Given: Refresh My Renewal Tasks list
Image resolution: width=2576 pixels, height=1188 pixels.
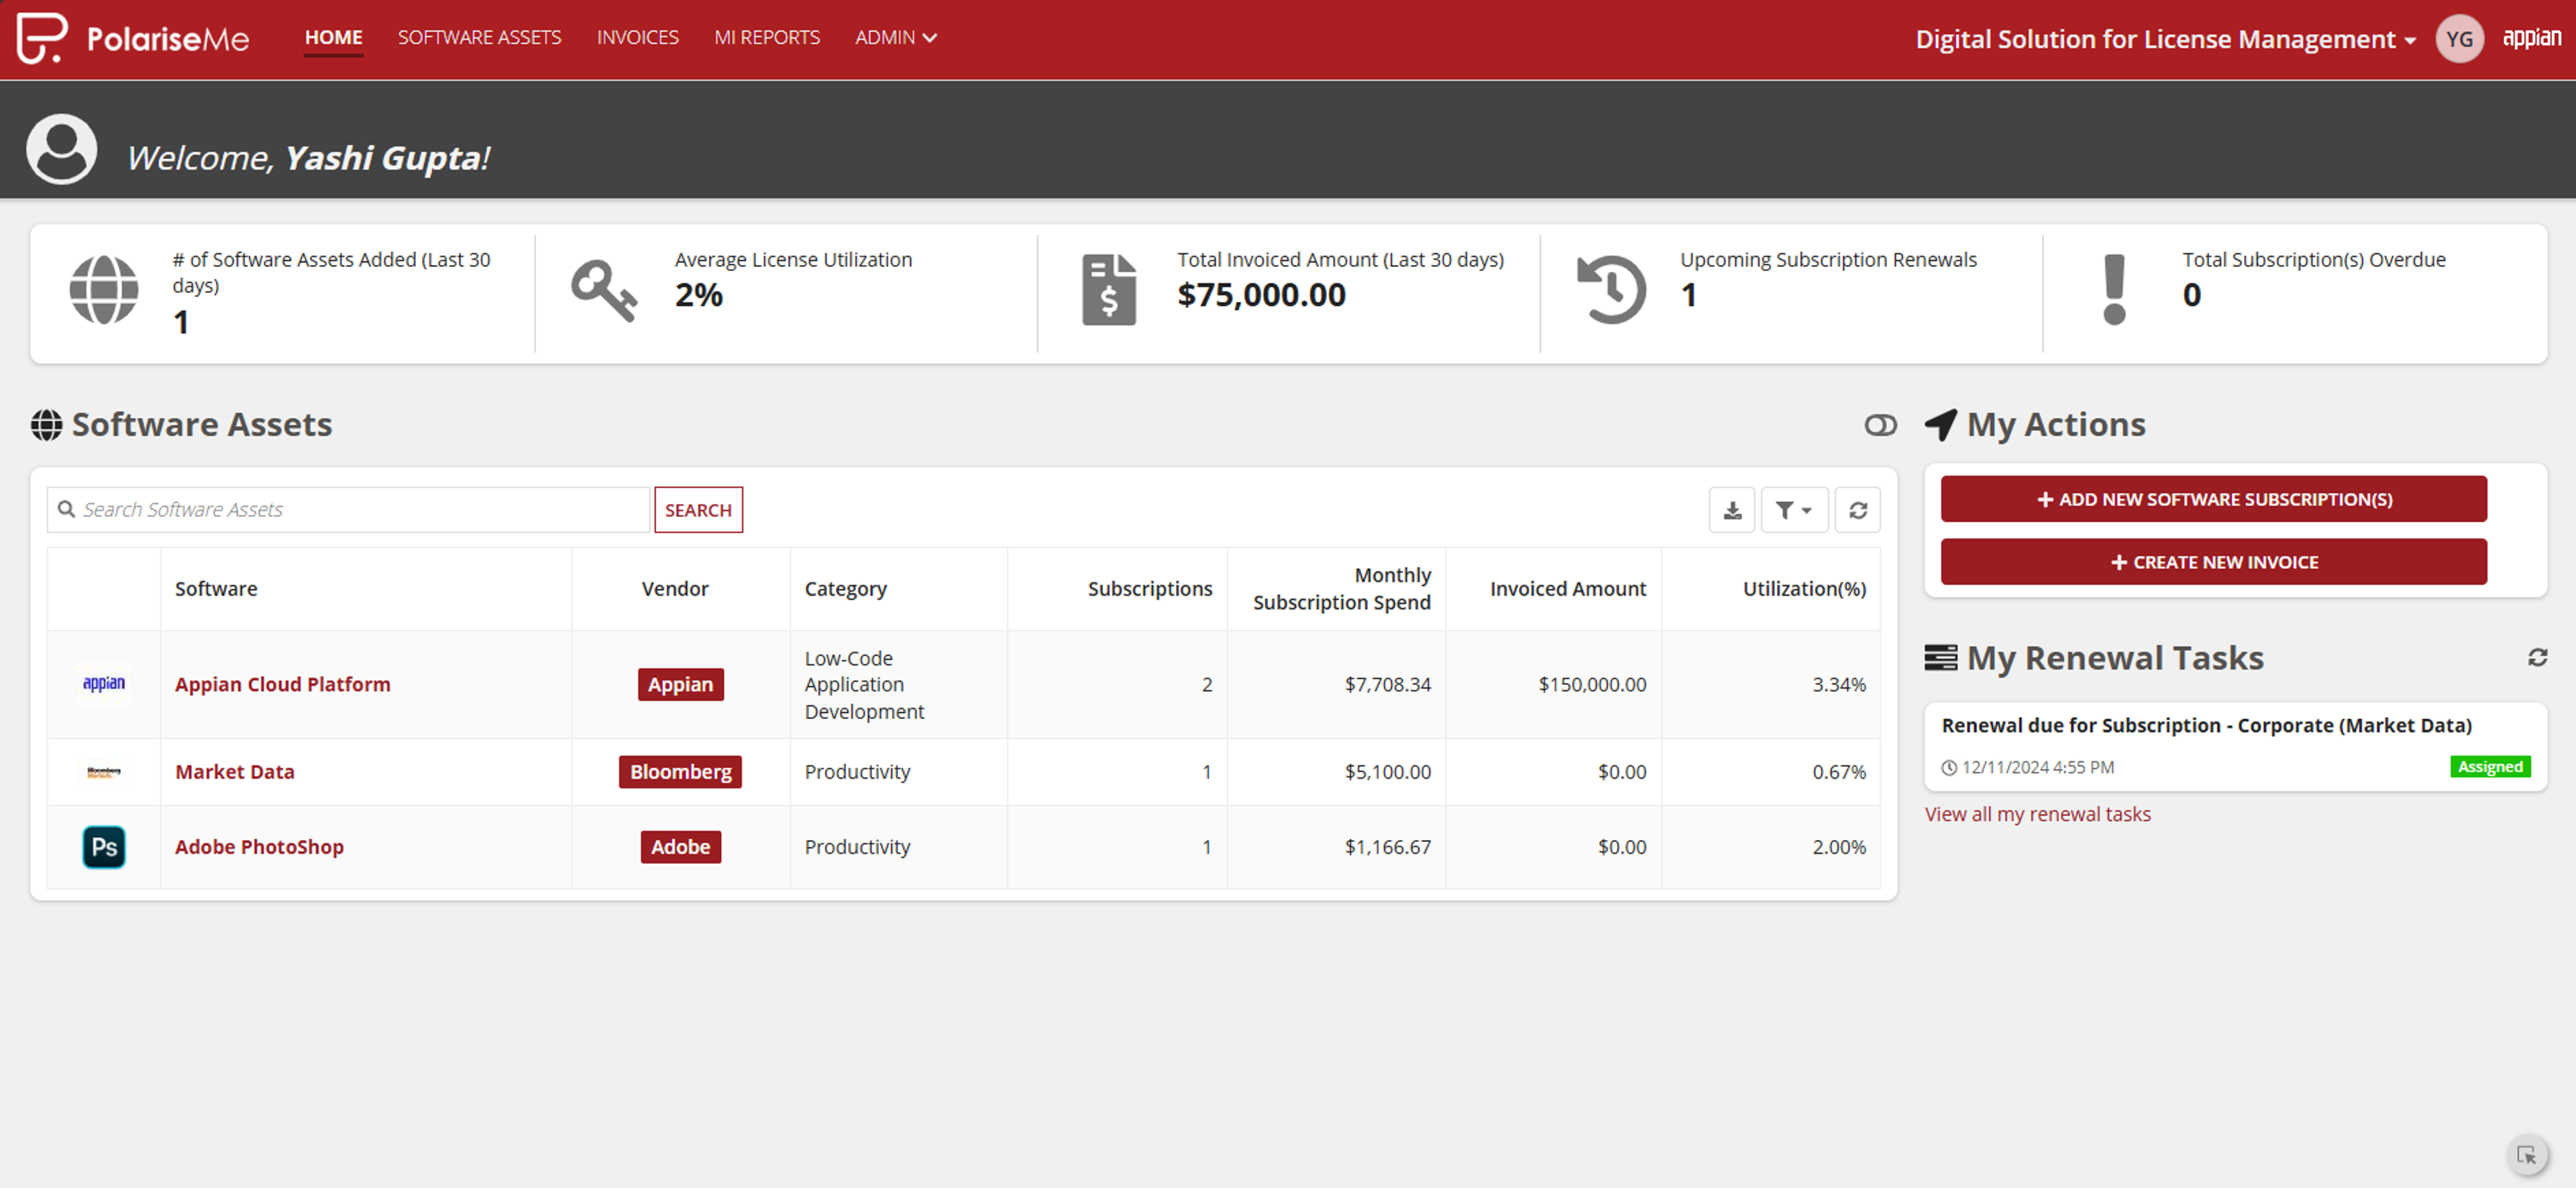Looking at the screenshot, I should pyautogui.click(x=2538, y=657).
